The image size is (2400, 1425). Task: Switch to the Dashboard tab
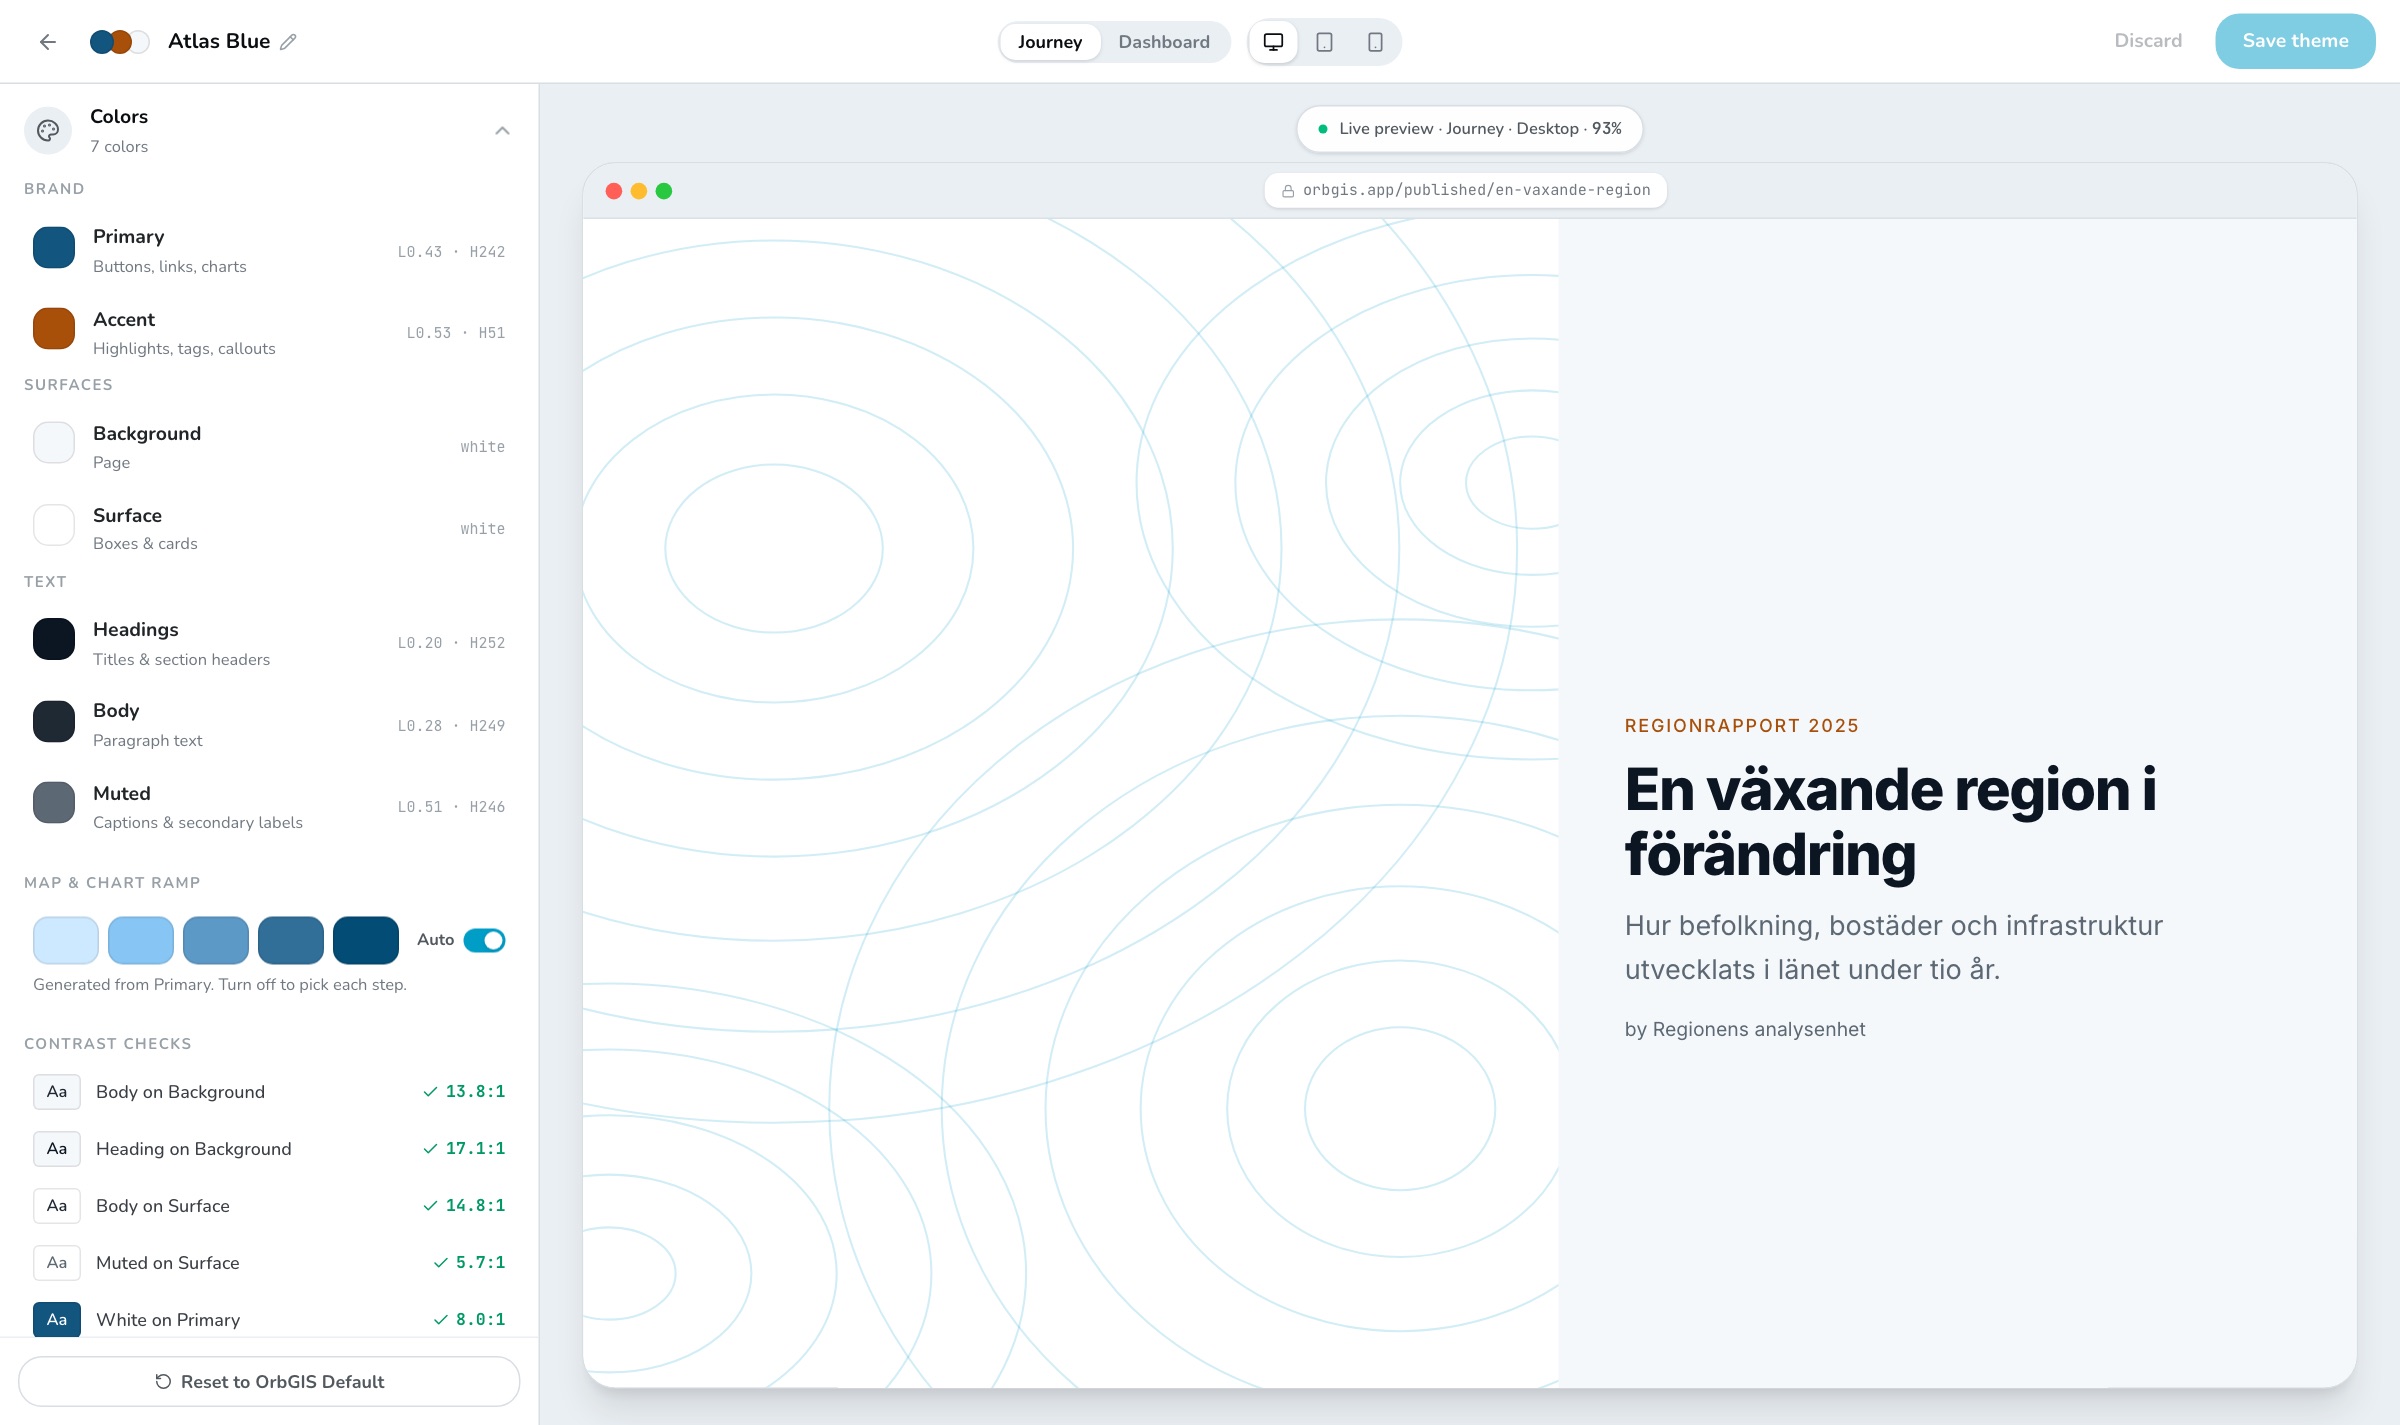(1164, 42)
